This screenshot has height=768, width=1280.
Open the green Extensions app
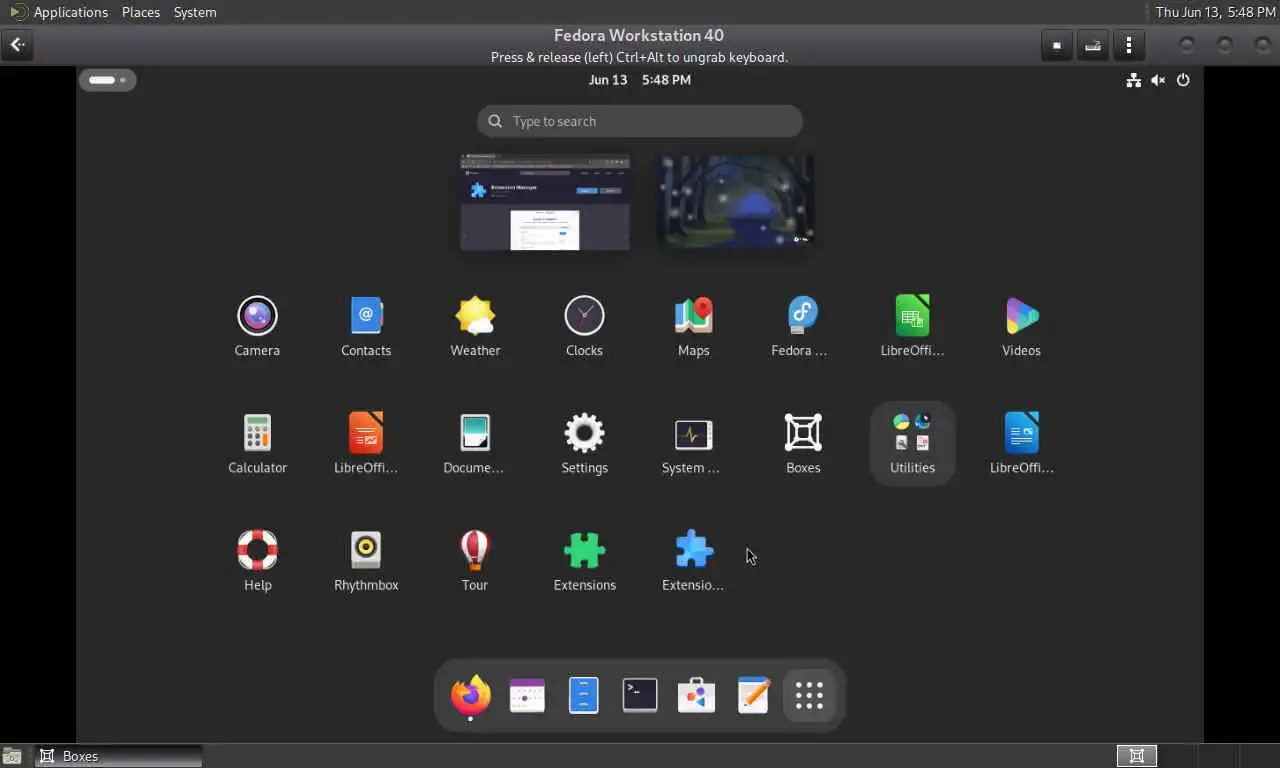[x=584, y=561]
